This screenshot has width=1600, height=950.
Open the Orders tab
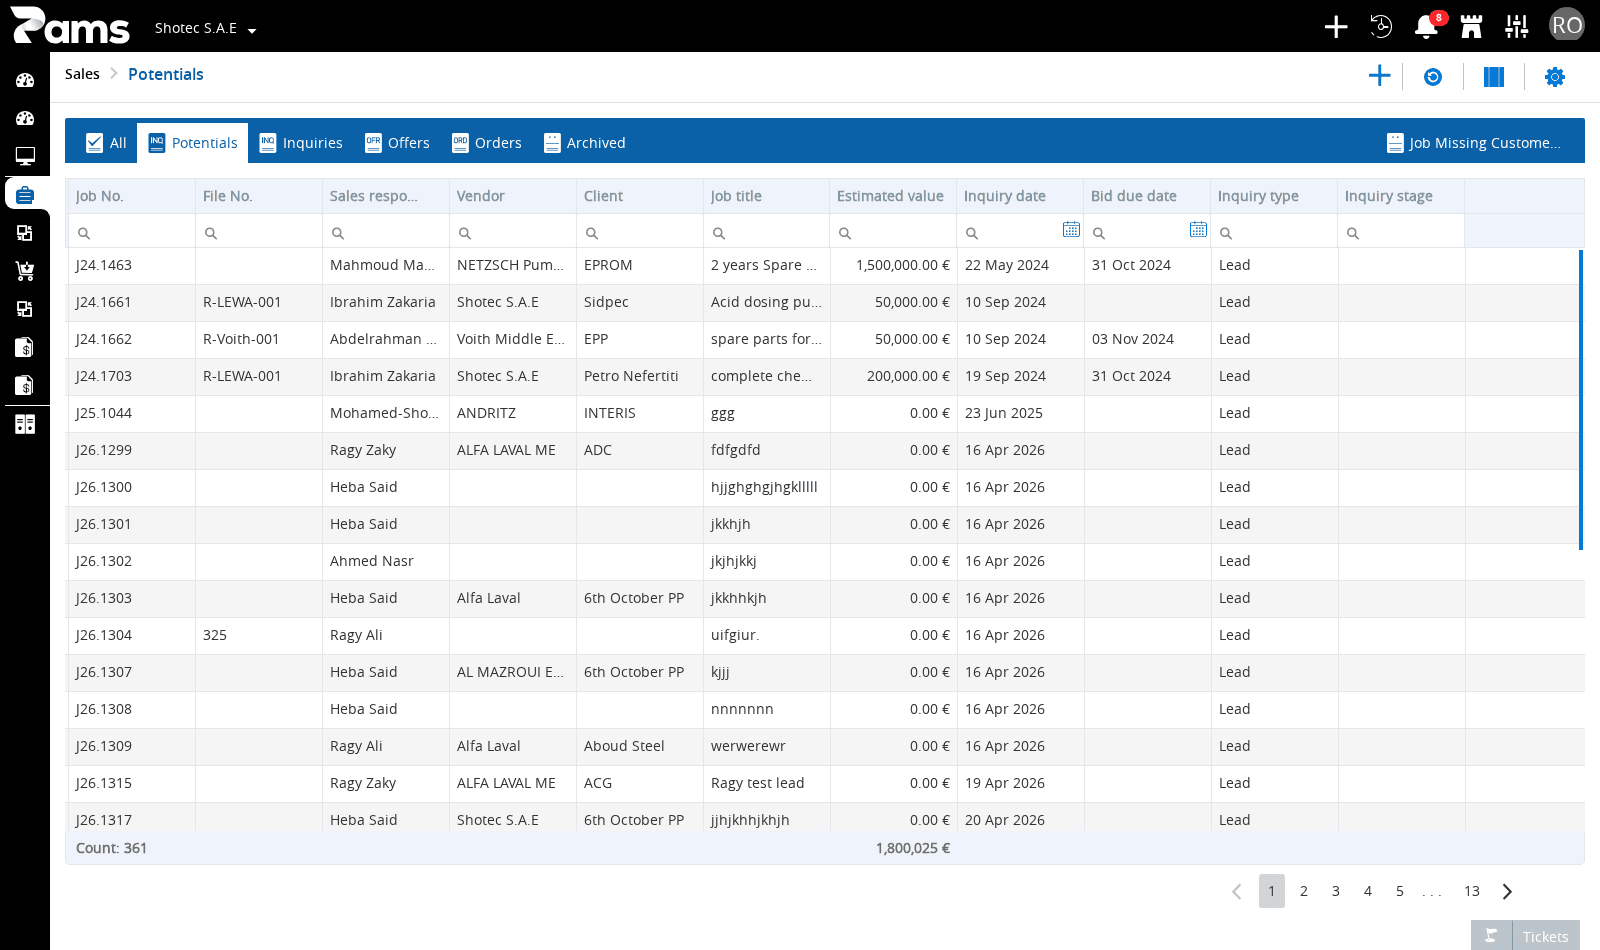click(x=487, y=143)
